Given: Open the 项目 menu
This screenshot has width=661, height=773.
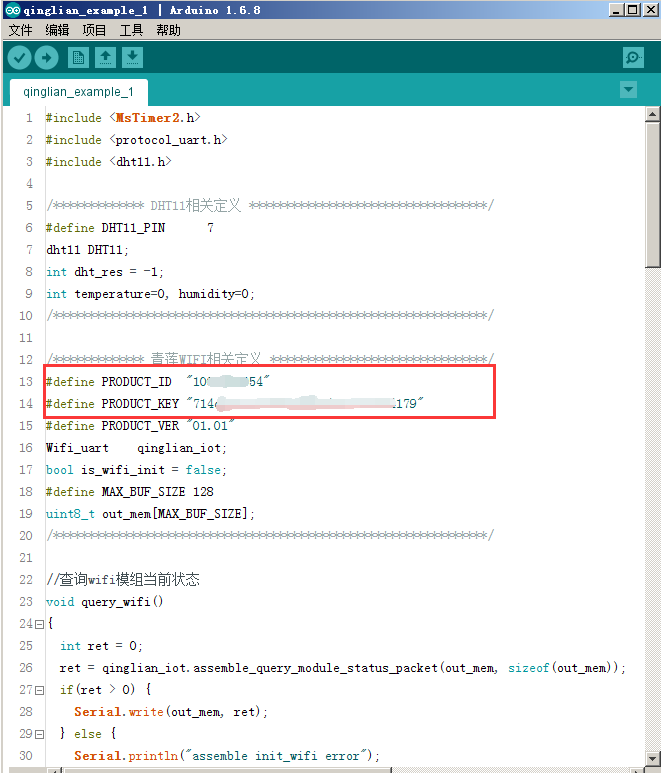Looking at the screenshot, I should [94, 30].
